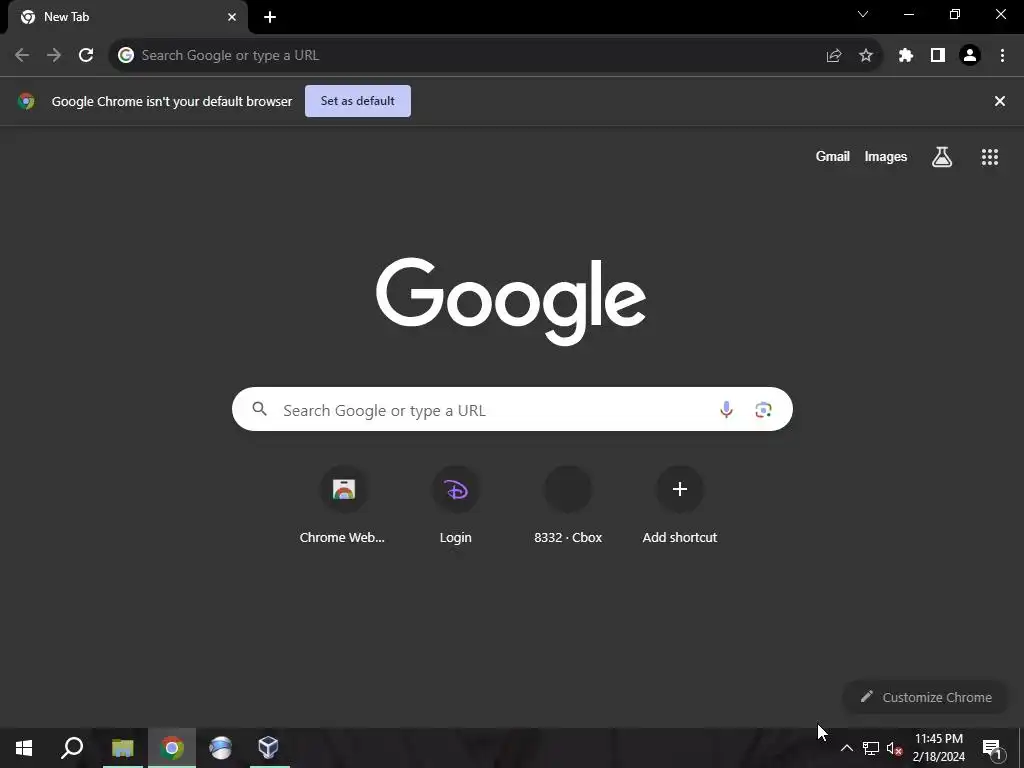Viewport: 1024px width, 768px height.
Task: Show hidden system tray icons
Action: (x=846, y=748)
